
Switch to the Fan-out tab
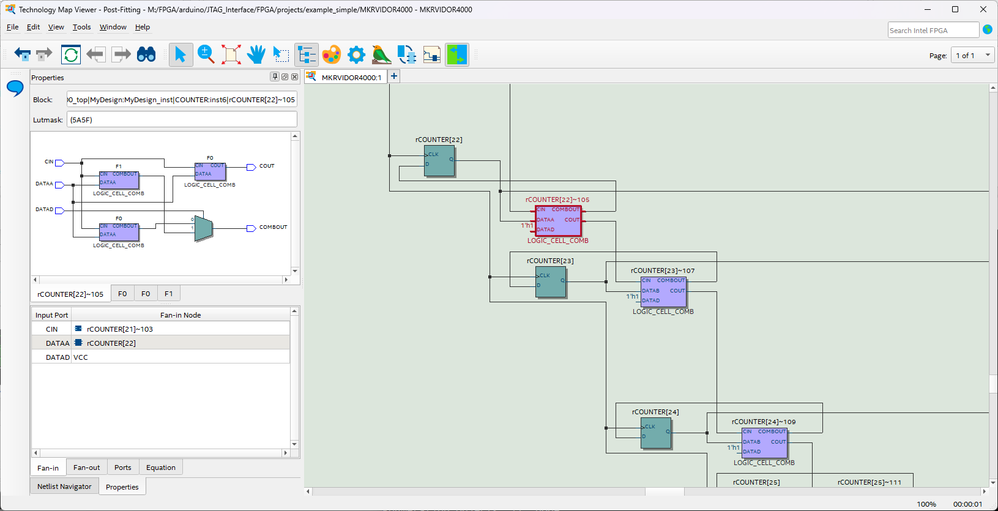tap(87, 467)
